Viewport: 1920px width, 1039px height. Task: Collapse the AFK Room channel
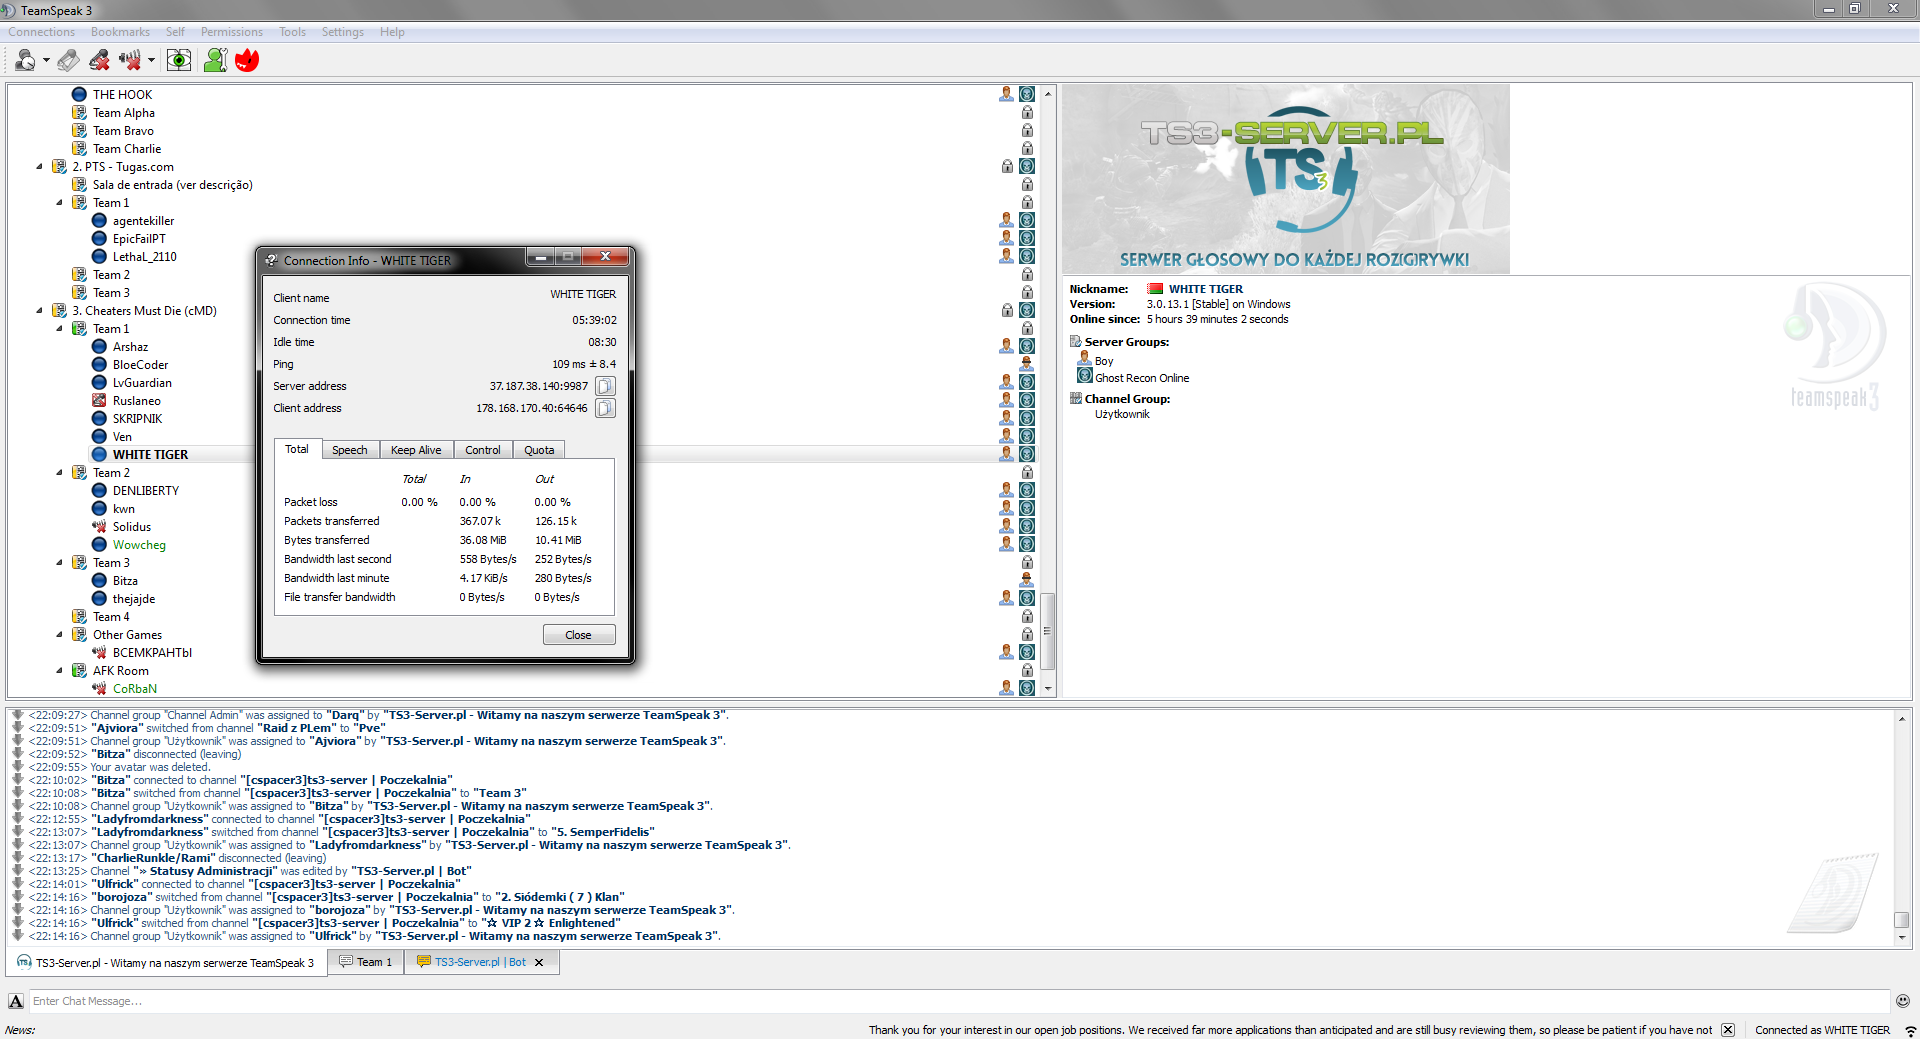[59, 671]
